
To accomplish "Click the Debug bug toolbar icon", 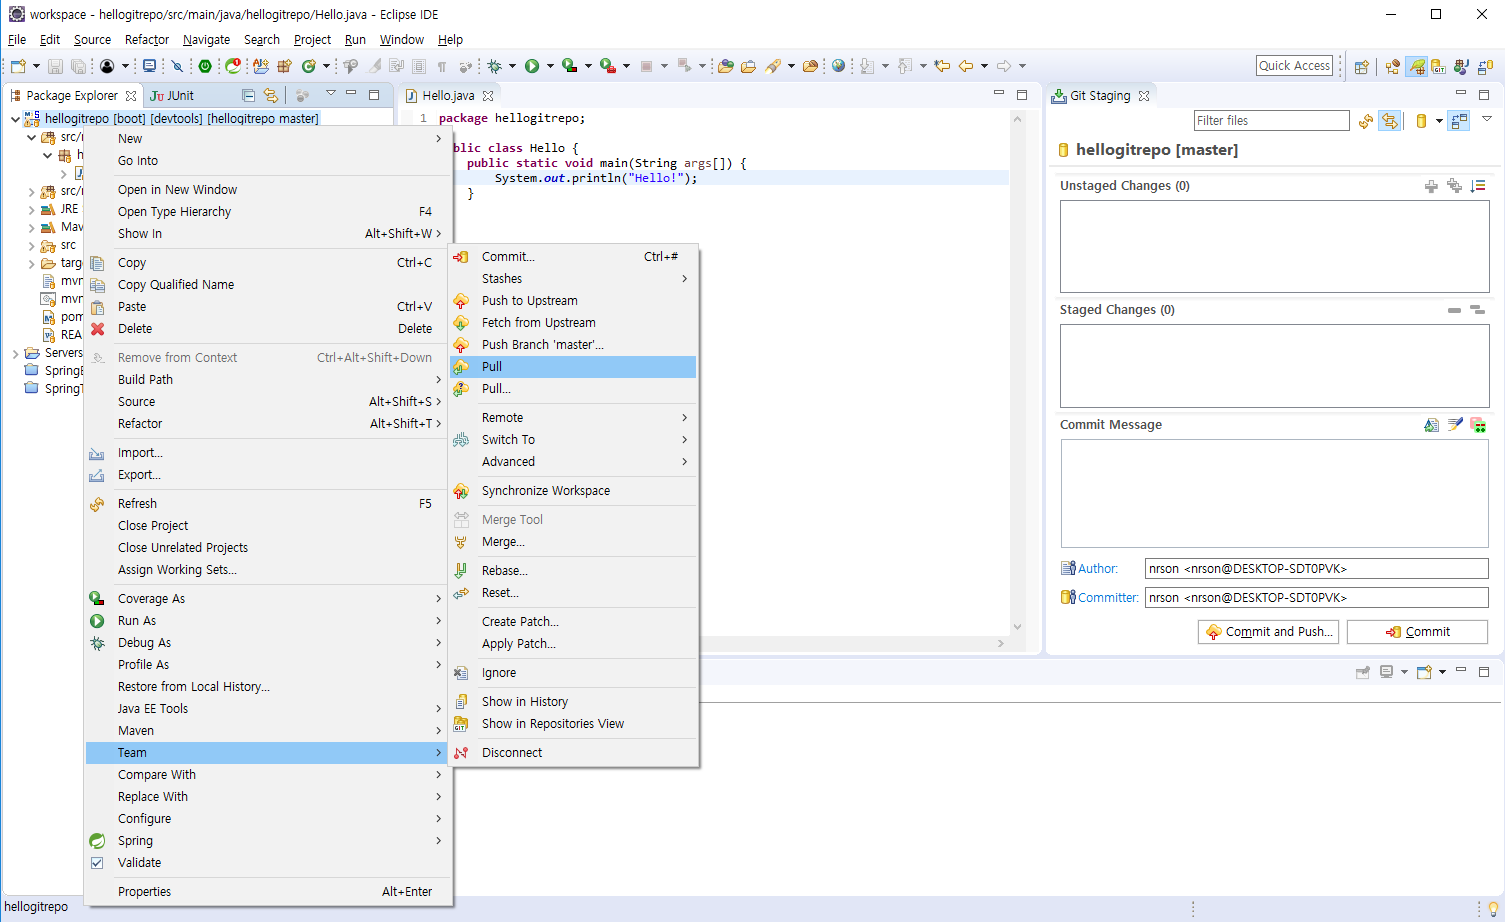I will point(495,66).
